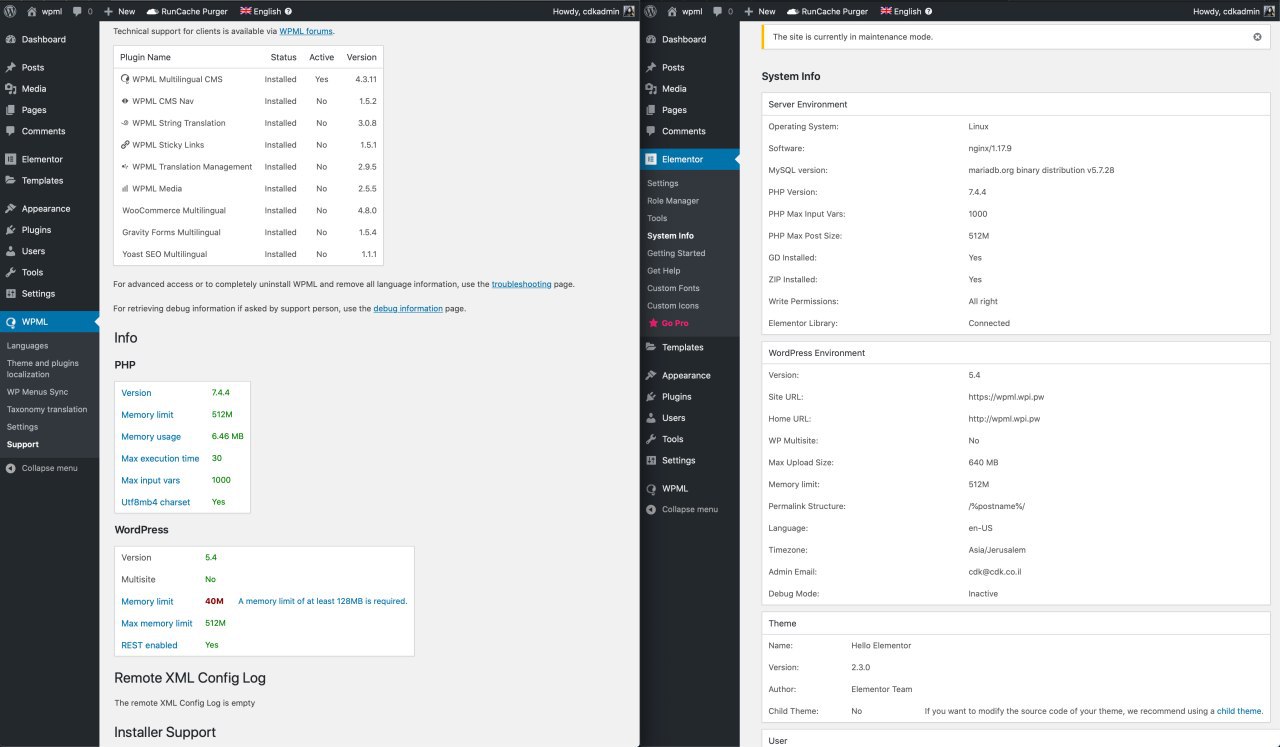This screenshot has width=1280, height=747.
Task: Click the Asia/Jerusalem timezone value
Action: pos(997,550)
